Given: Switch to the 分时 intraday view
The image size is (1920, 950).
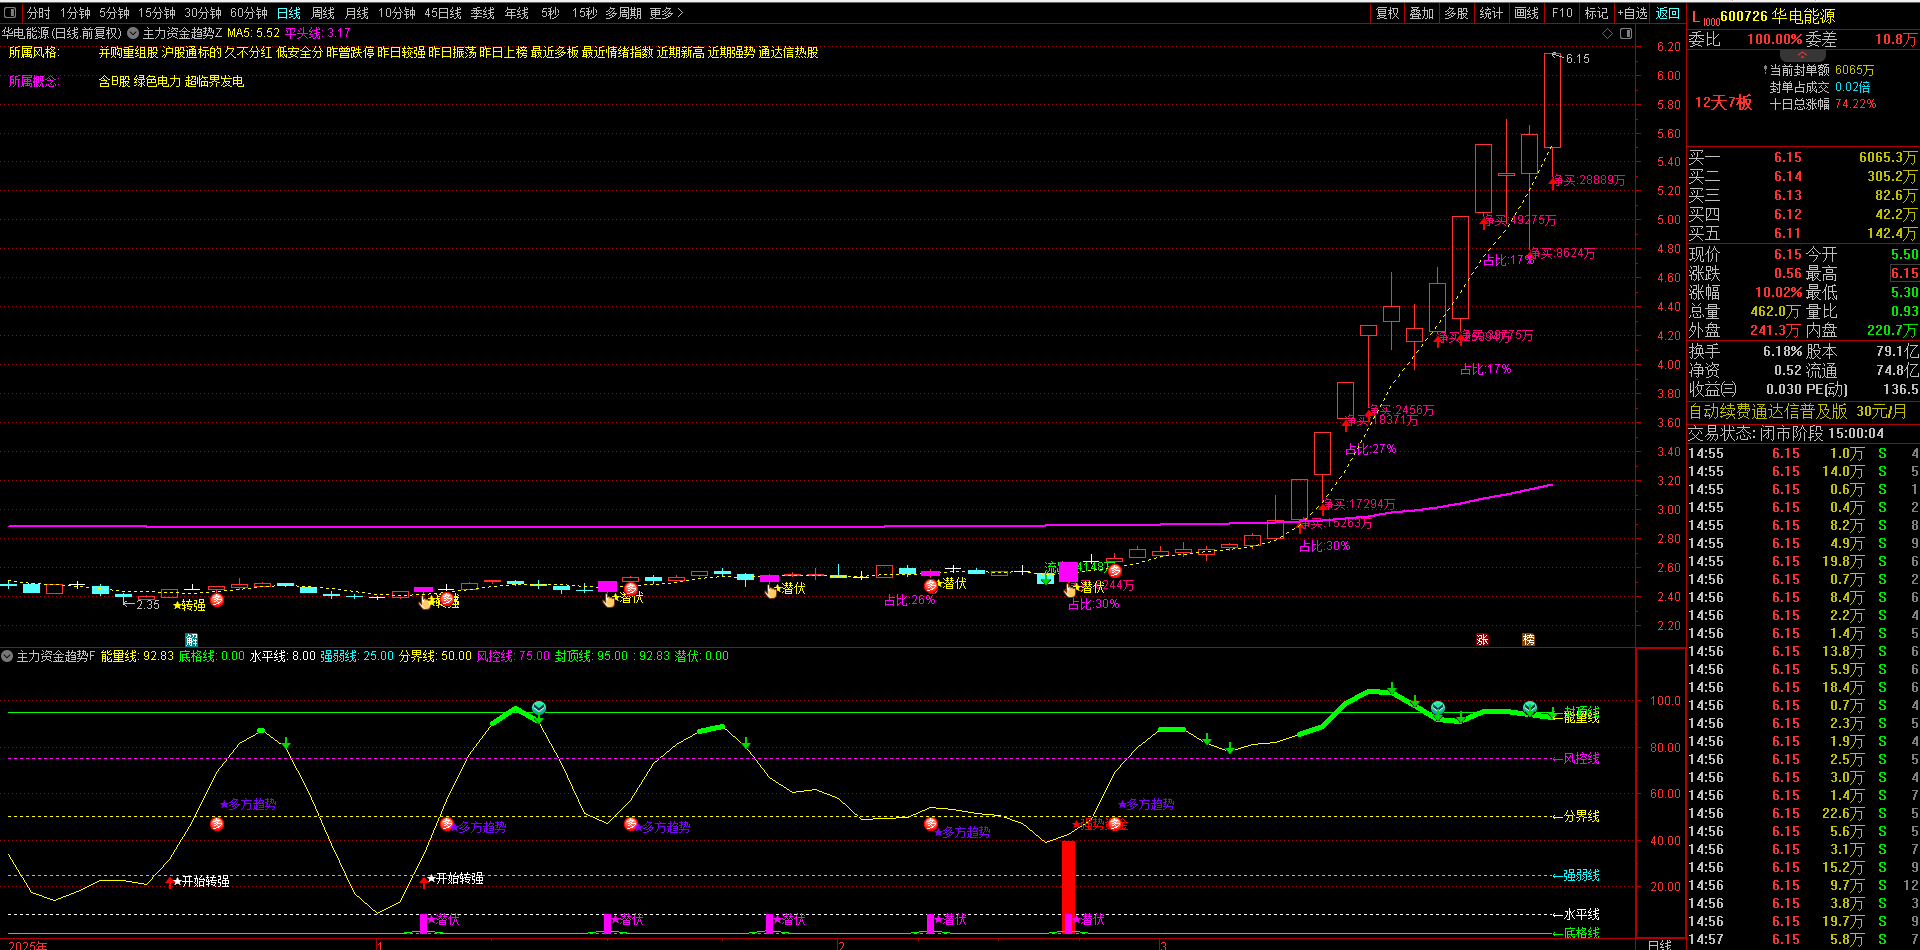Looking at the screenshot, I should click(x=39, y=13).
